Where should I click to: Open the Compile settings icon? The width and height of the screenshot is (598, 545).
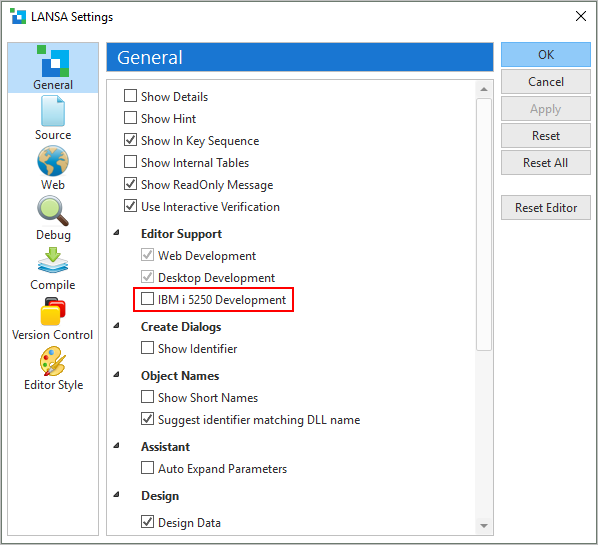tap(53, 260)
